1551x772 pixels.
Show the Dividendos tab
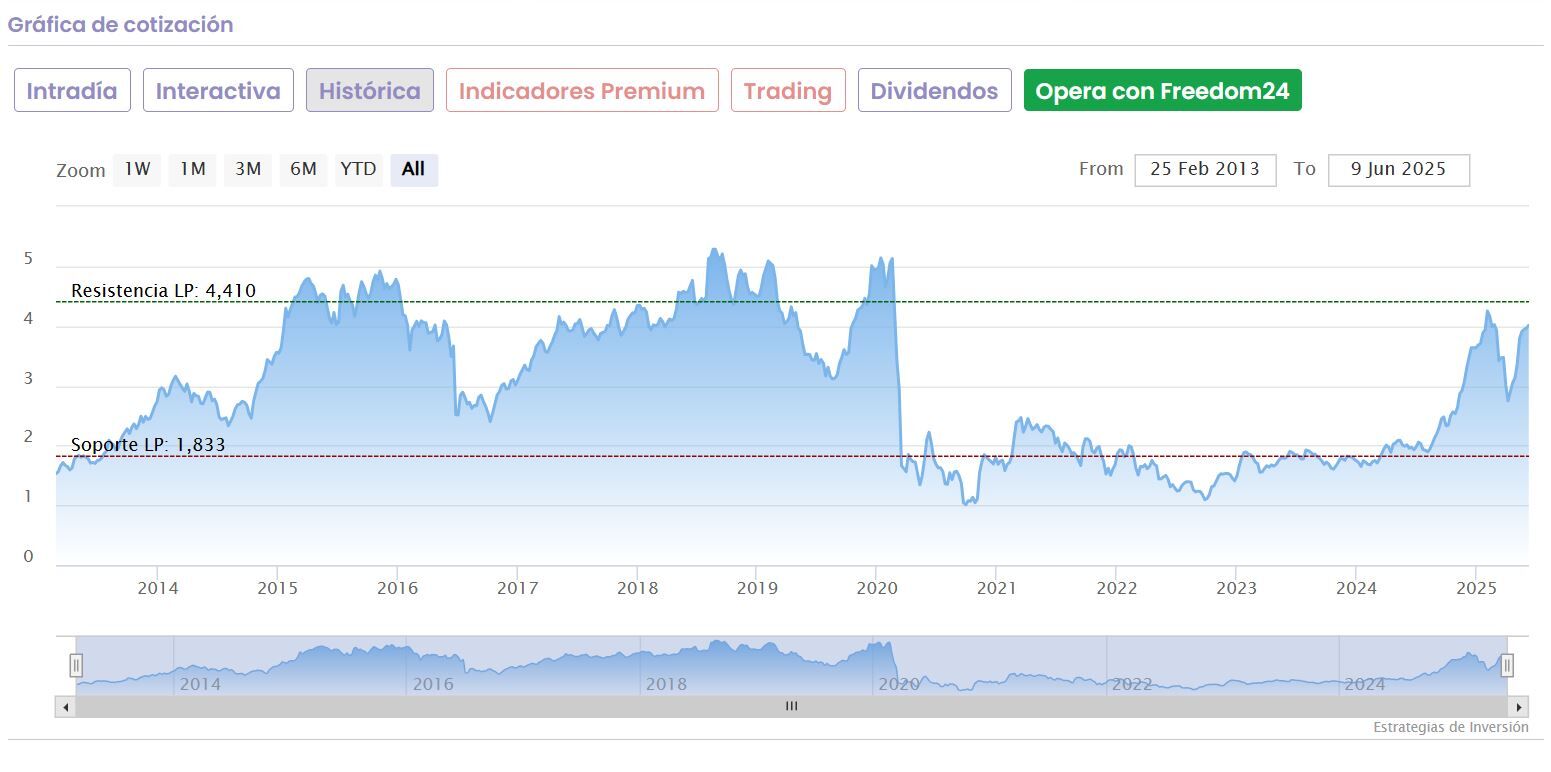click(934, 91)
